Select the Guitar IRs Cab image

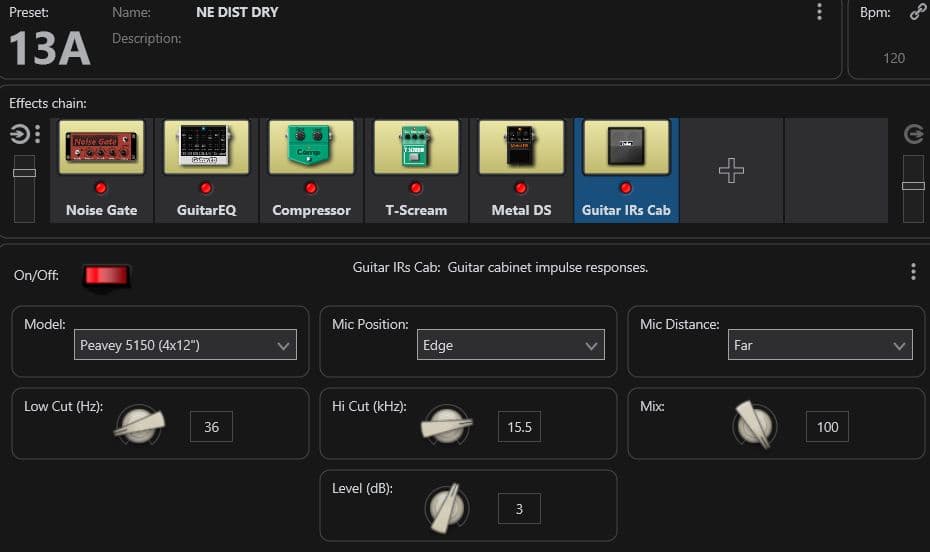coord(626,147)
